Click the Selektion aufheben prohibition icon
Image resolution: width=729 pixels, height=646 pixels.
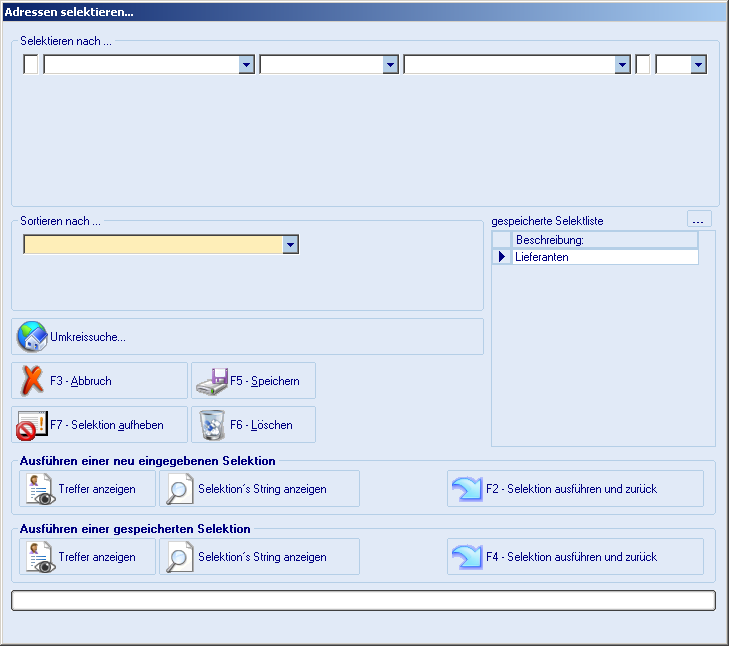(32, 425)
